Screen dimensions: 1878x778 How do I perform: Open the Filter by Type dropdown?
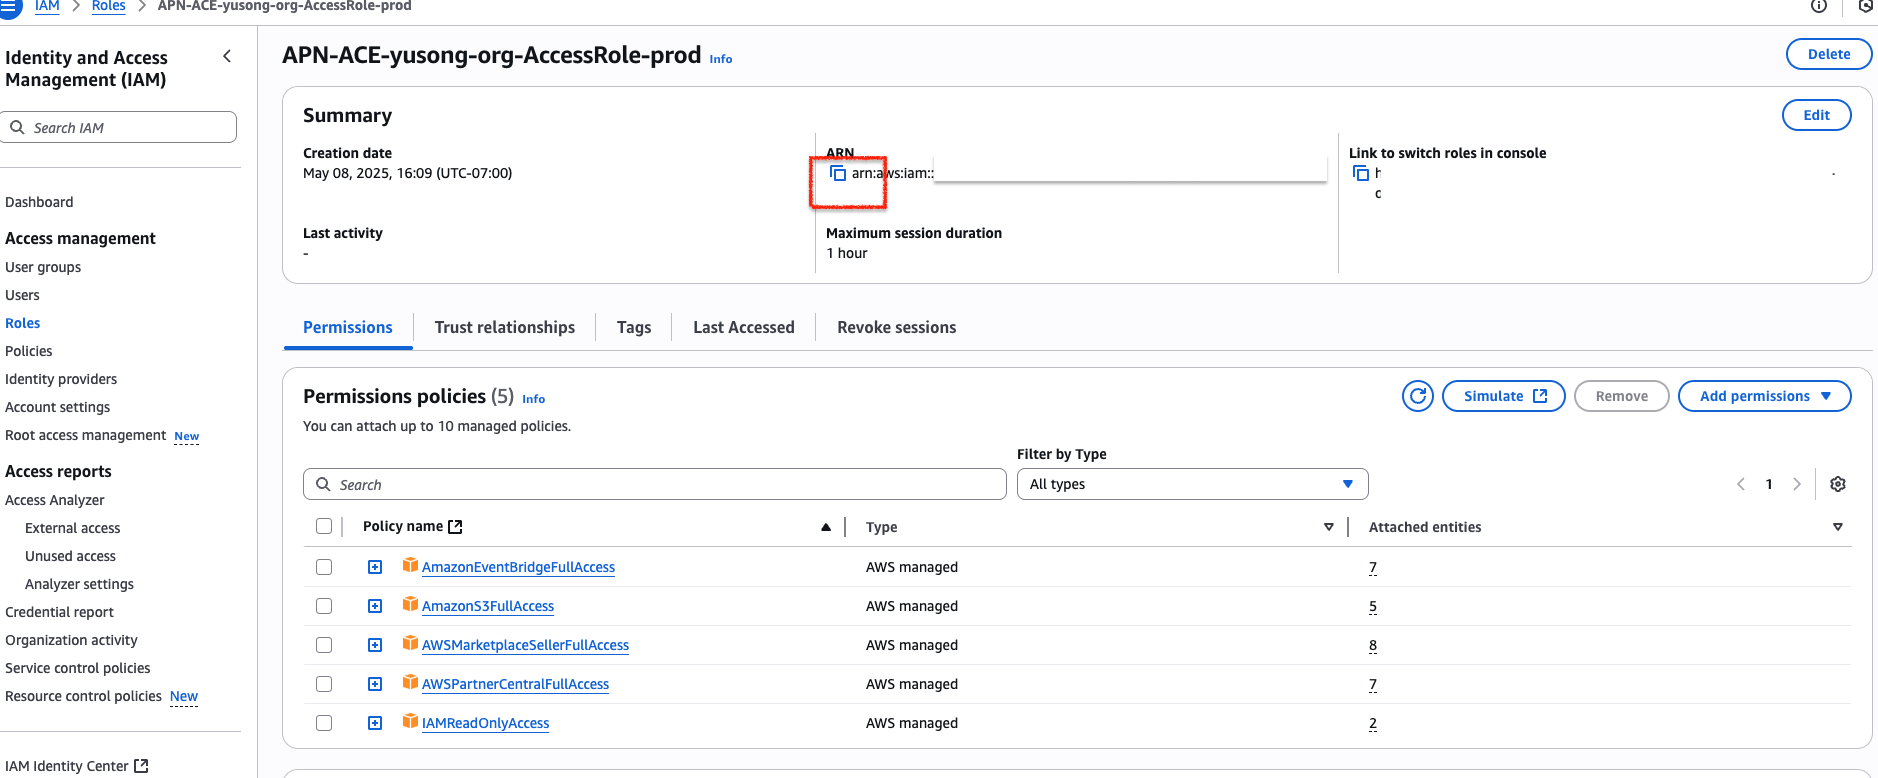tap(1191, 484)
